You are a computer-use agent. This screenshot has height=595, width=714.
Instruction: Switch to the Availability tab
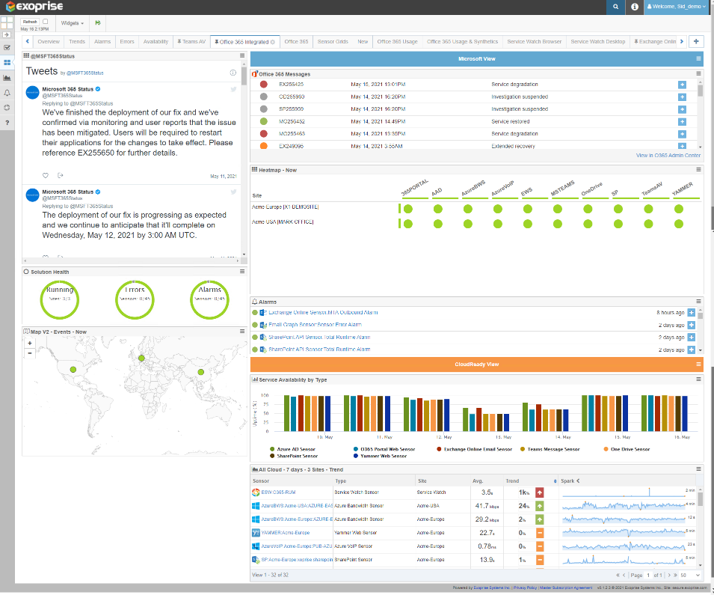click(156, 41)
